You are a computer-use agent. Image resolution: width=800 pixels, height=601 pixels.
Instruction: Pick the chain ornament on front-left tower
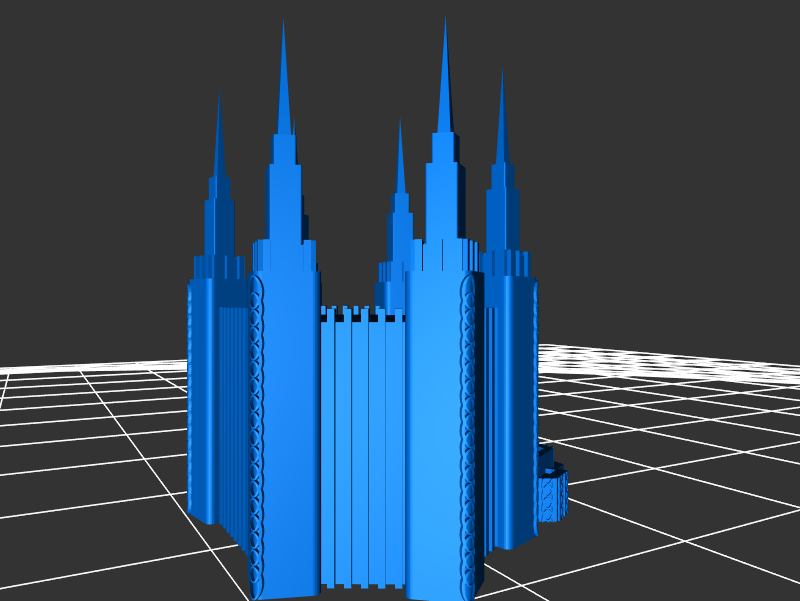click(x=256, y=430)
